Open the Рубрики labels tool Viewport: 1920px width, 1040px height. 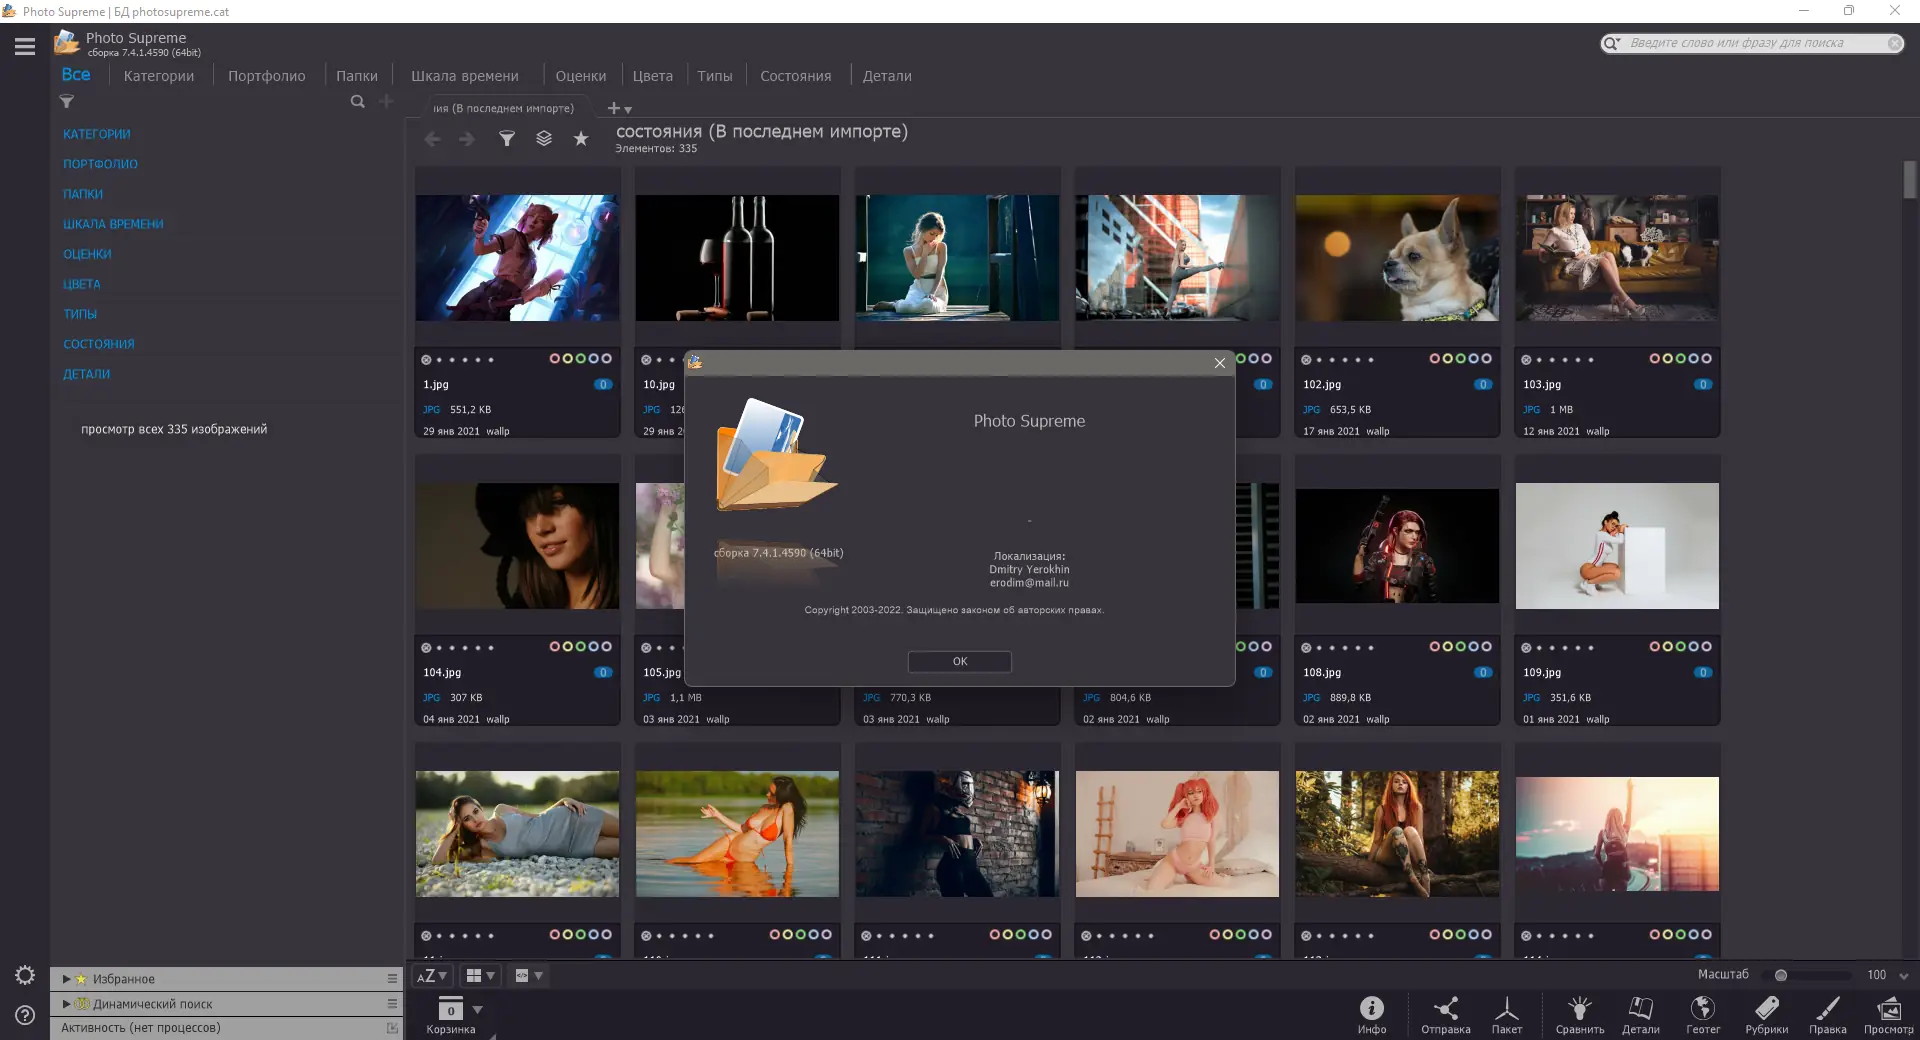pyautogui.click(x=1767, y=1015)
